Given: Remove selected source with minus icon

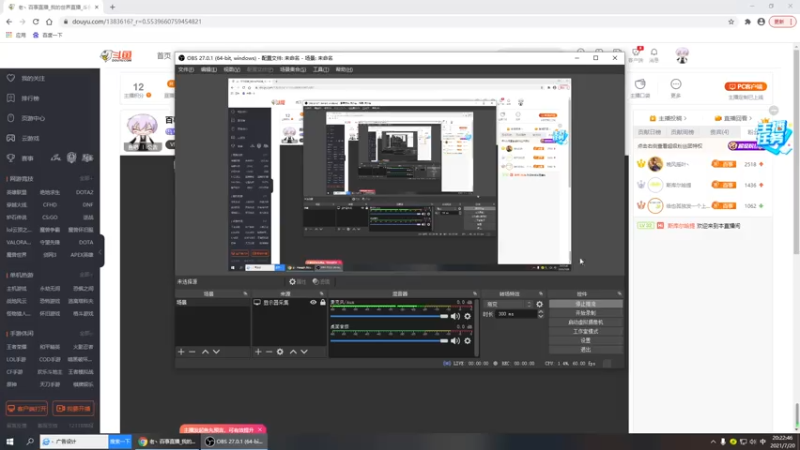Looking at the screenshot, I should click(x=269, y=352).
